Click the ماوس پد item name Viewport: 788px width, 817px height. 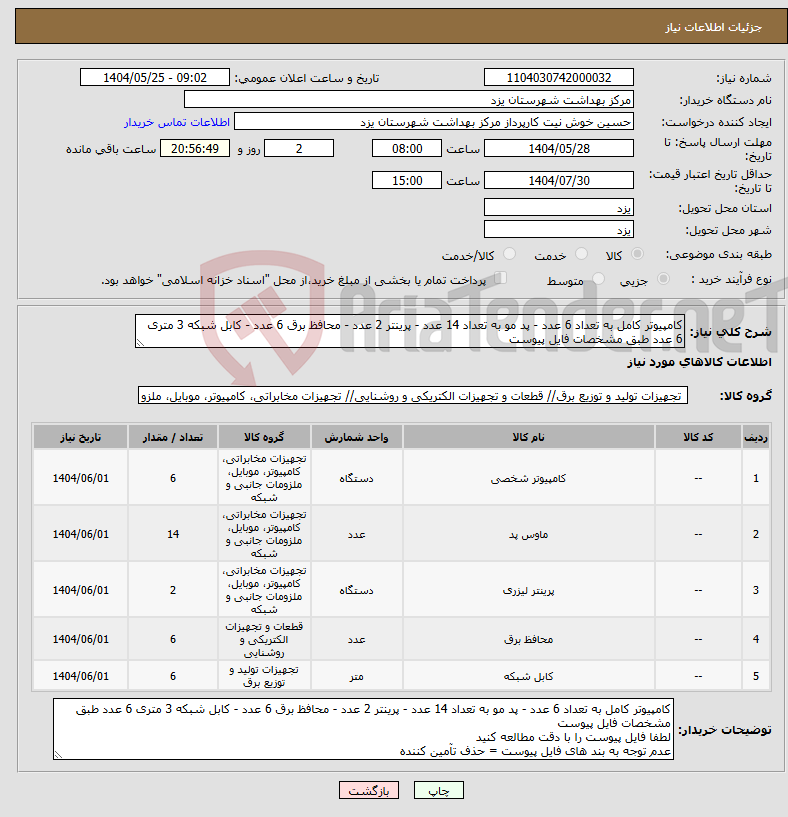coord(528,534)
